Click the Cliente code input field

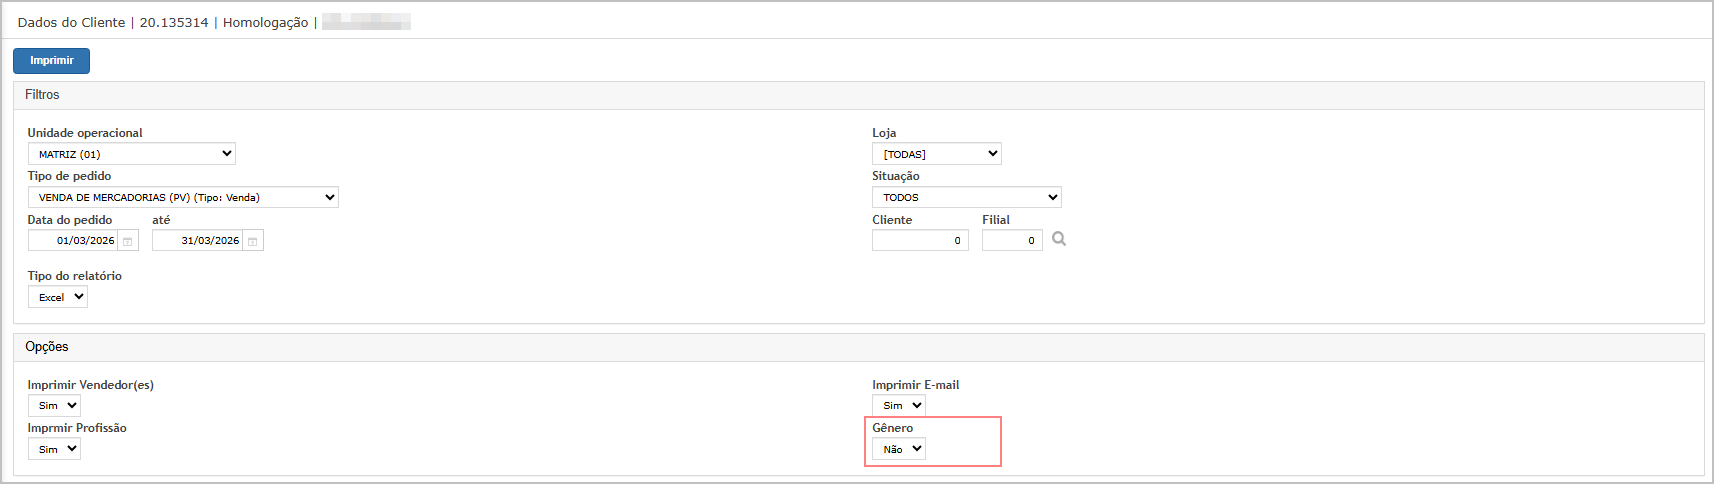(920, 241)
